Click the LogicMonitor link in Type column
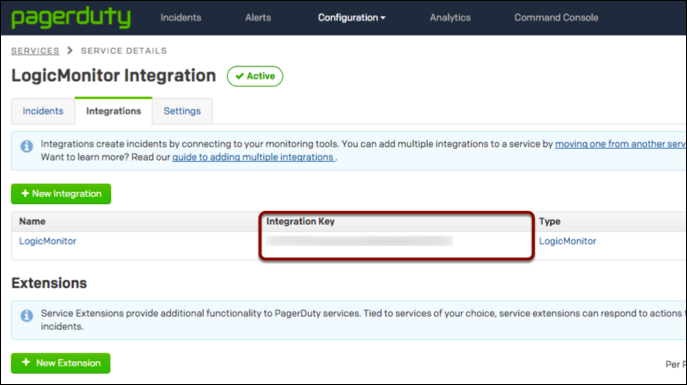The image size is (687, 385). click(x=567, y=241)
